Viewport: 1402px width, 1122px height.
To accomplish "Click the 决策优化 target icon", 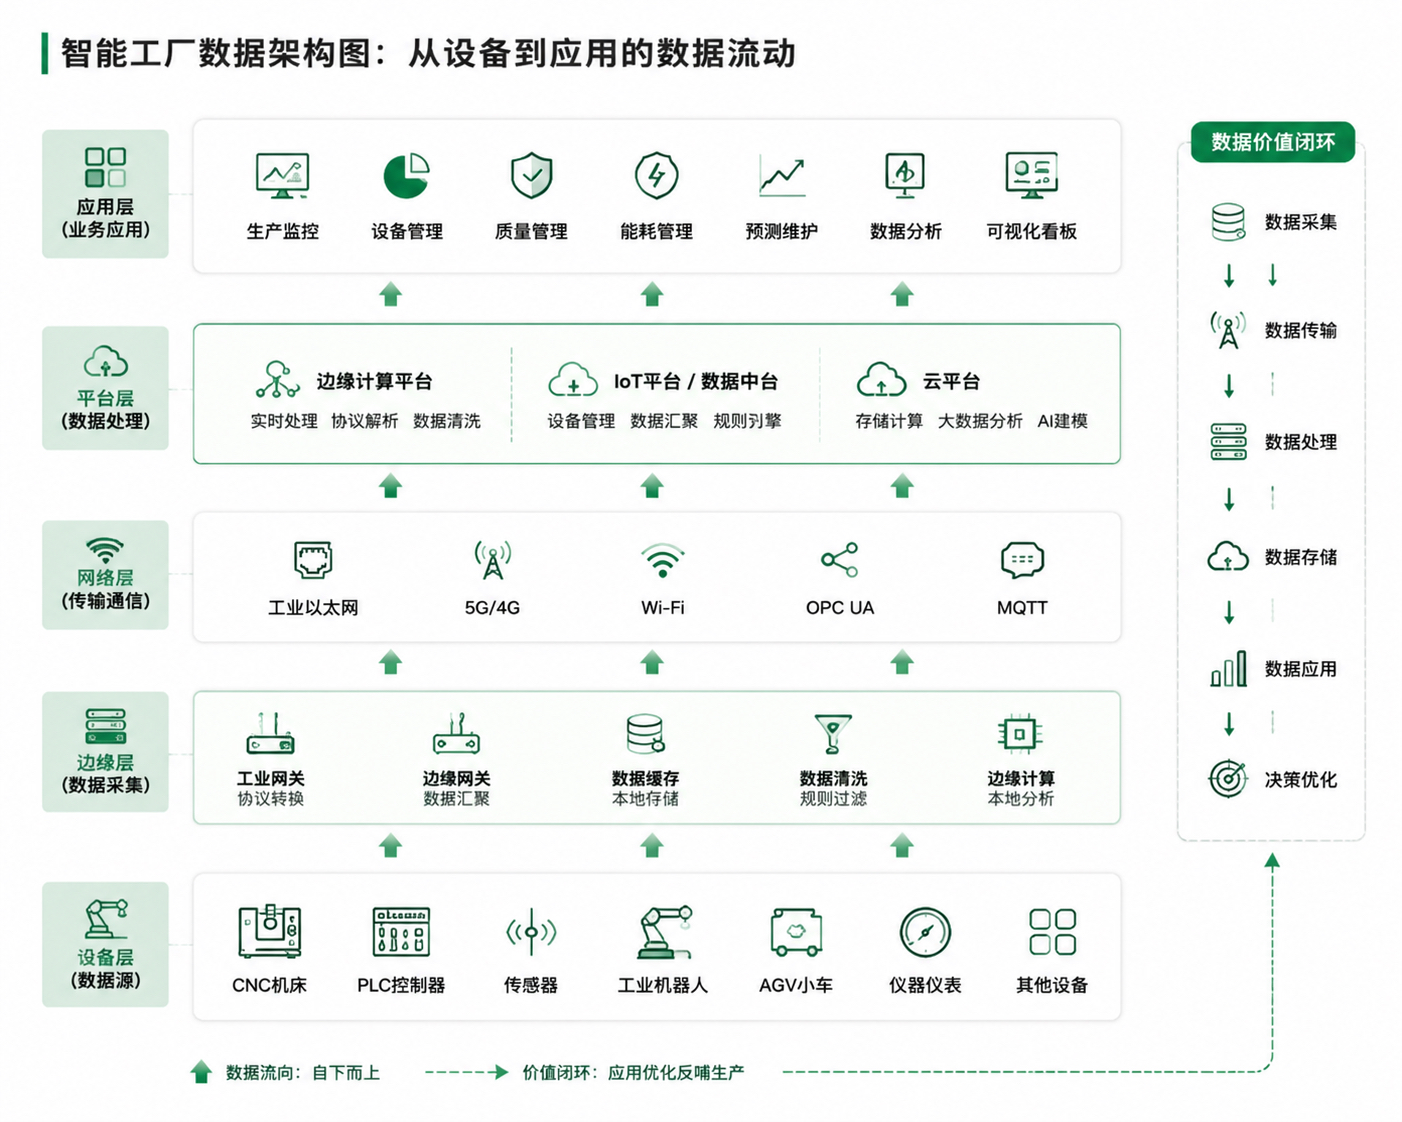I will coord(1228,779).
